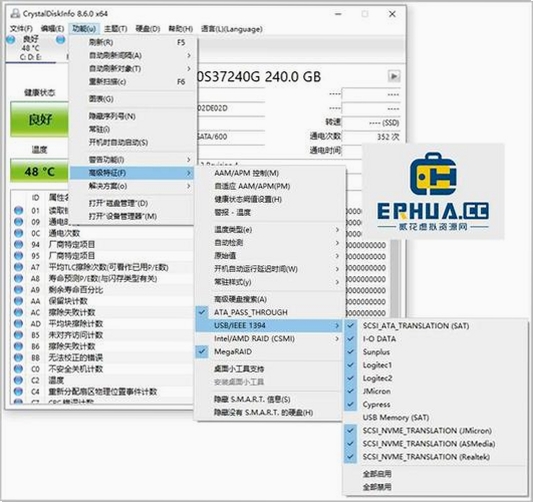This screenshot has width=533, height=502.
Task: Click the CrystalDiskInfo title bar app icon
Action: (15, 14)
